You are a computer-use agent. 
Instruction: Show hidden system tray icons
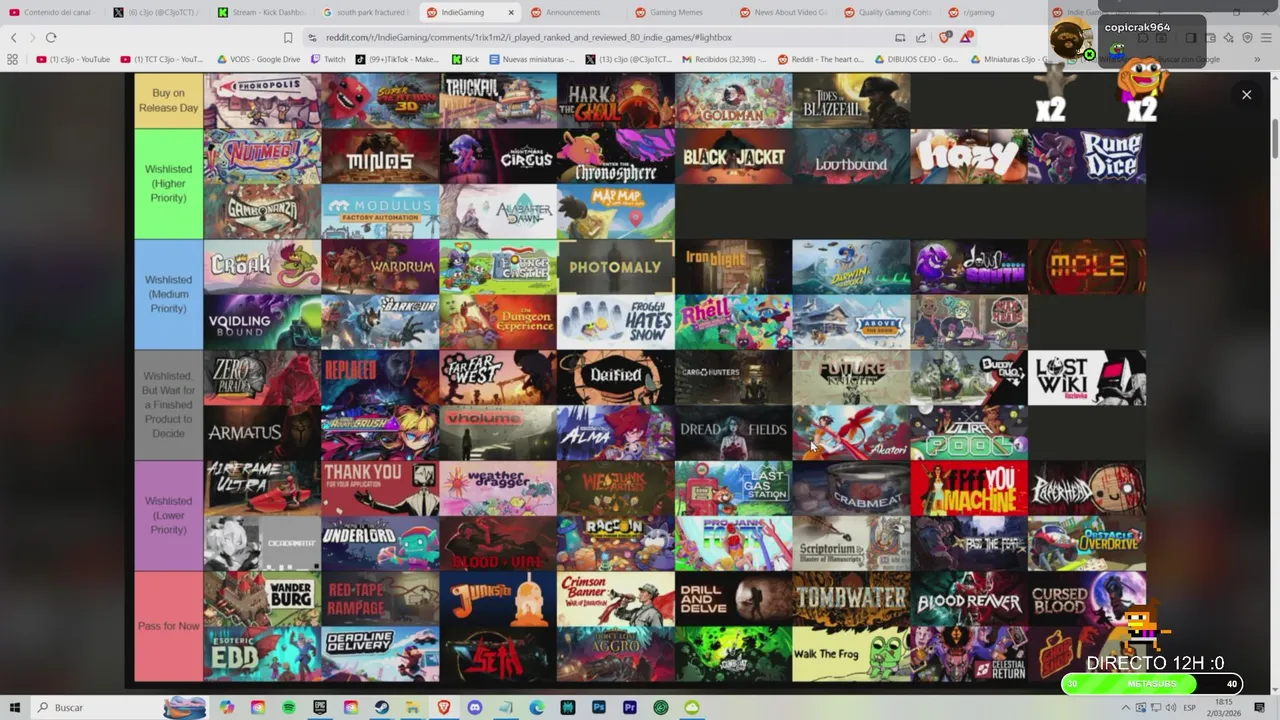click(x=1126, y=707)
